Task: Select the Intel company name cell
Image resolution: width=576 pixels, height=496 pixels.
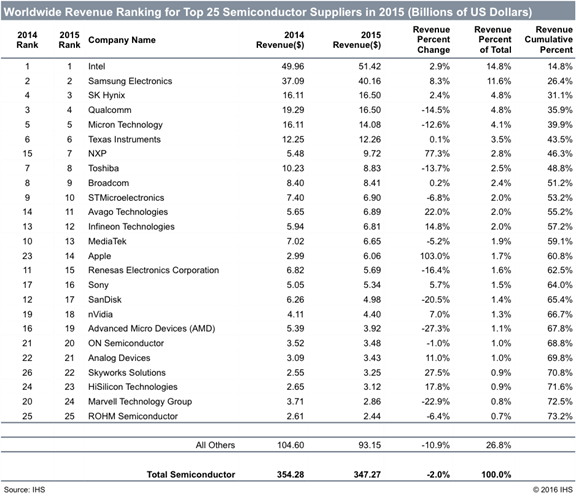Action: pos(97,67)
